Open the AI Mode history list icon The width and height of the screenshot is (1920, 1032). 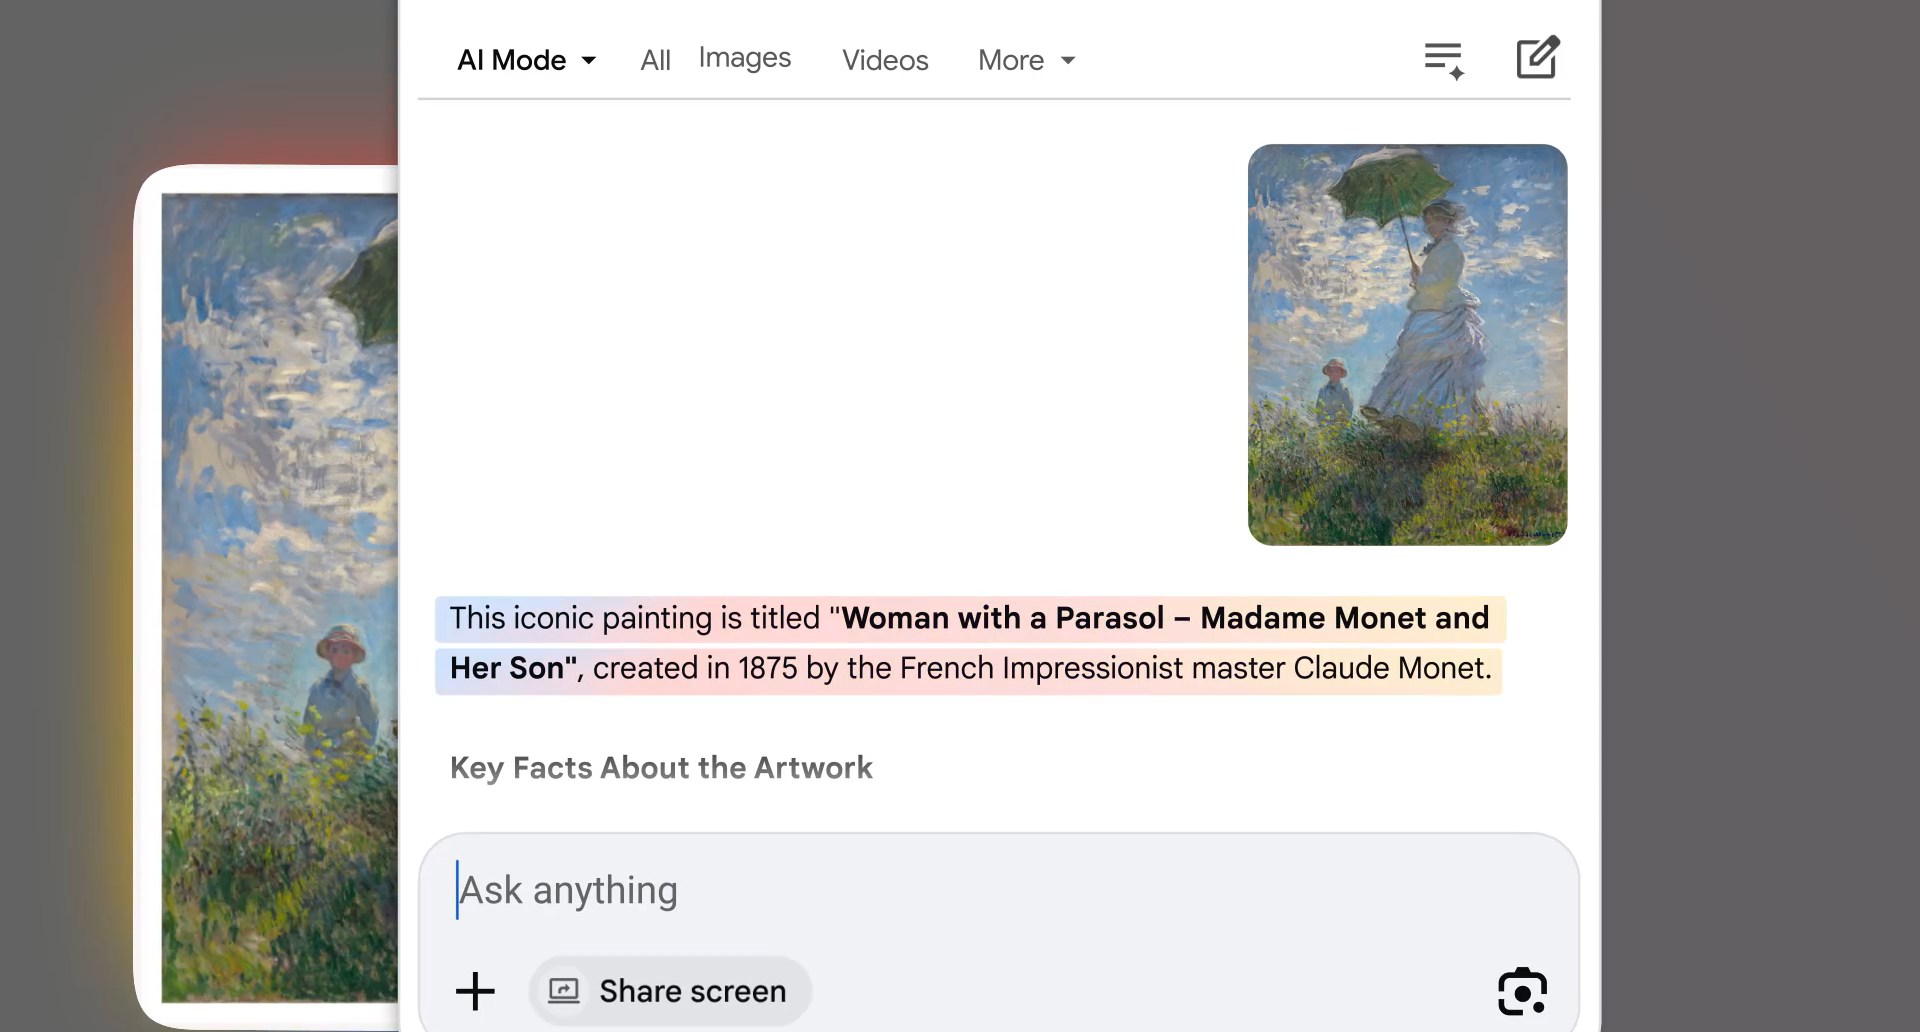[1443, 60]
